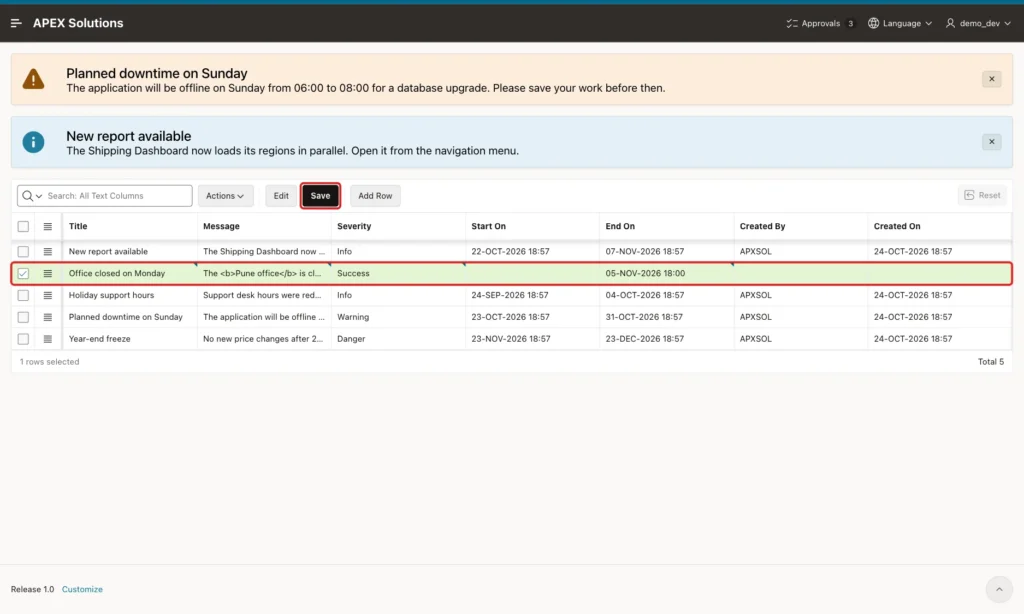The image size is (1024, 614).
Task: Click the globe icon beside Language
Action: coord(873,23)
